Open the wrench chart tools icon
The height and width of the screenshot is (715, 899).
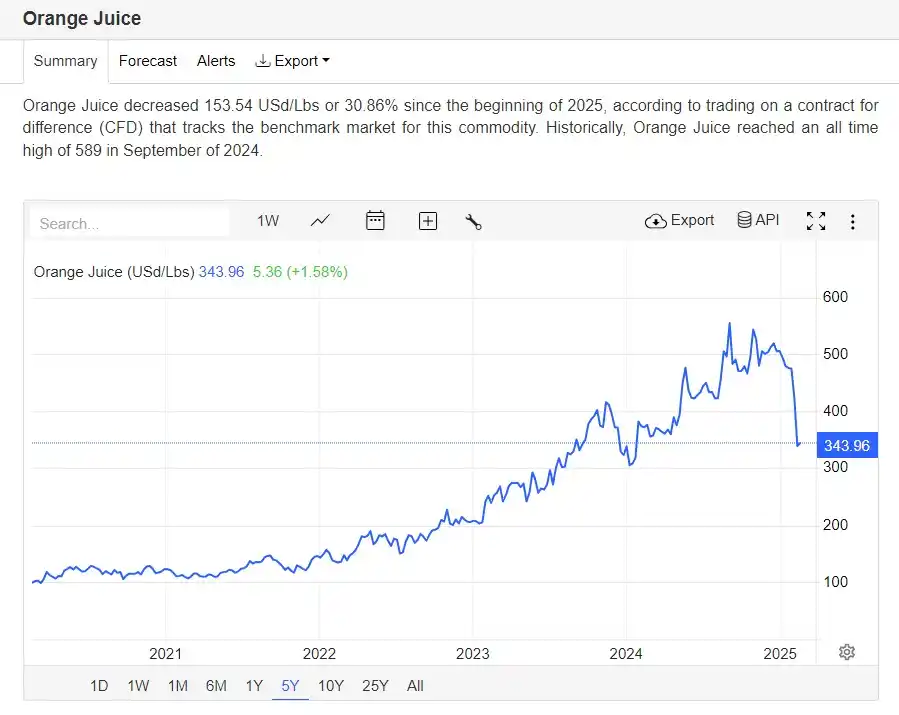pyautogui.click(x=474, y=221)
